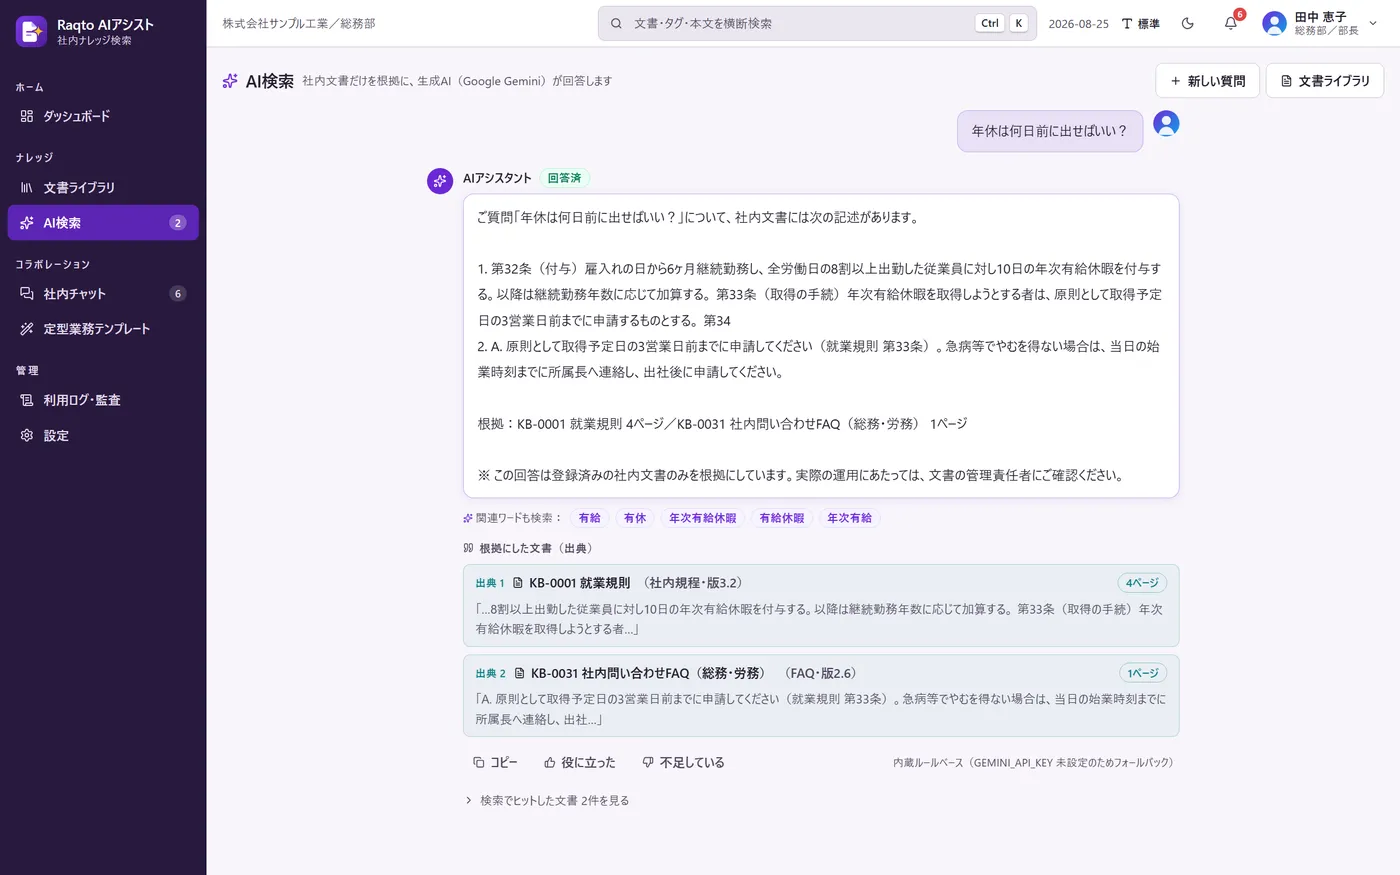Click the 田中 恵子 avatar in header

click(1274, 23)
